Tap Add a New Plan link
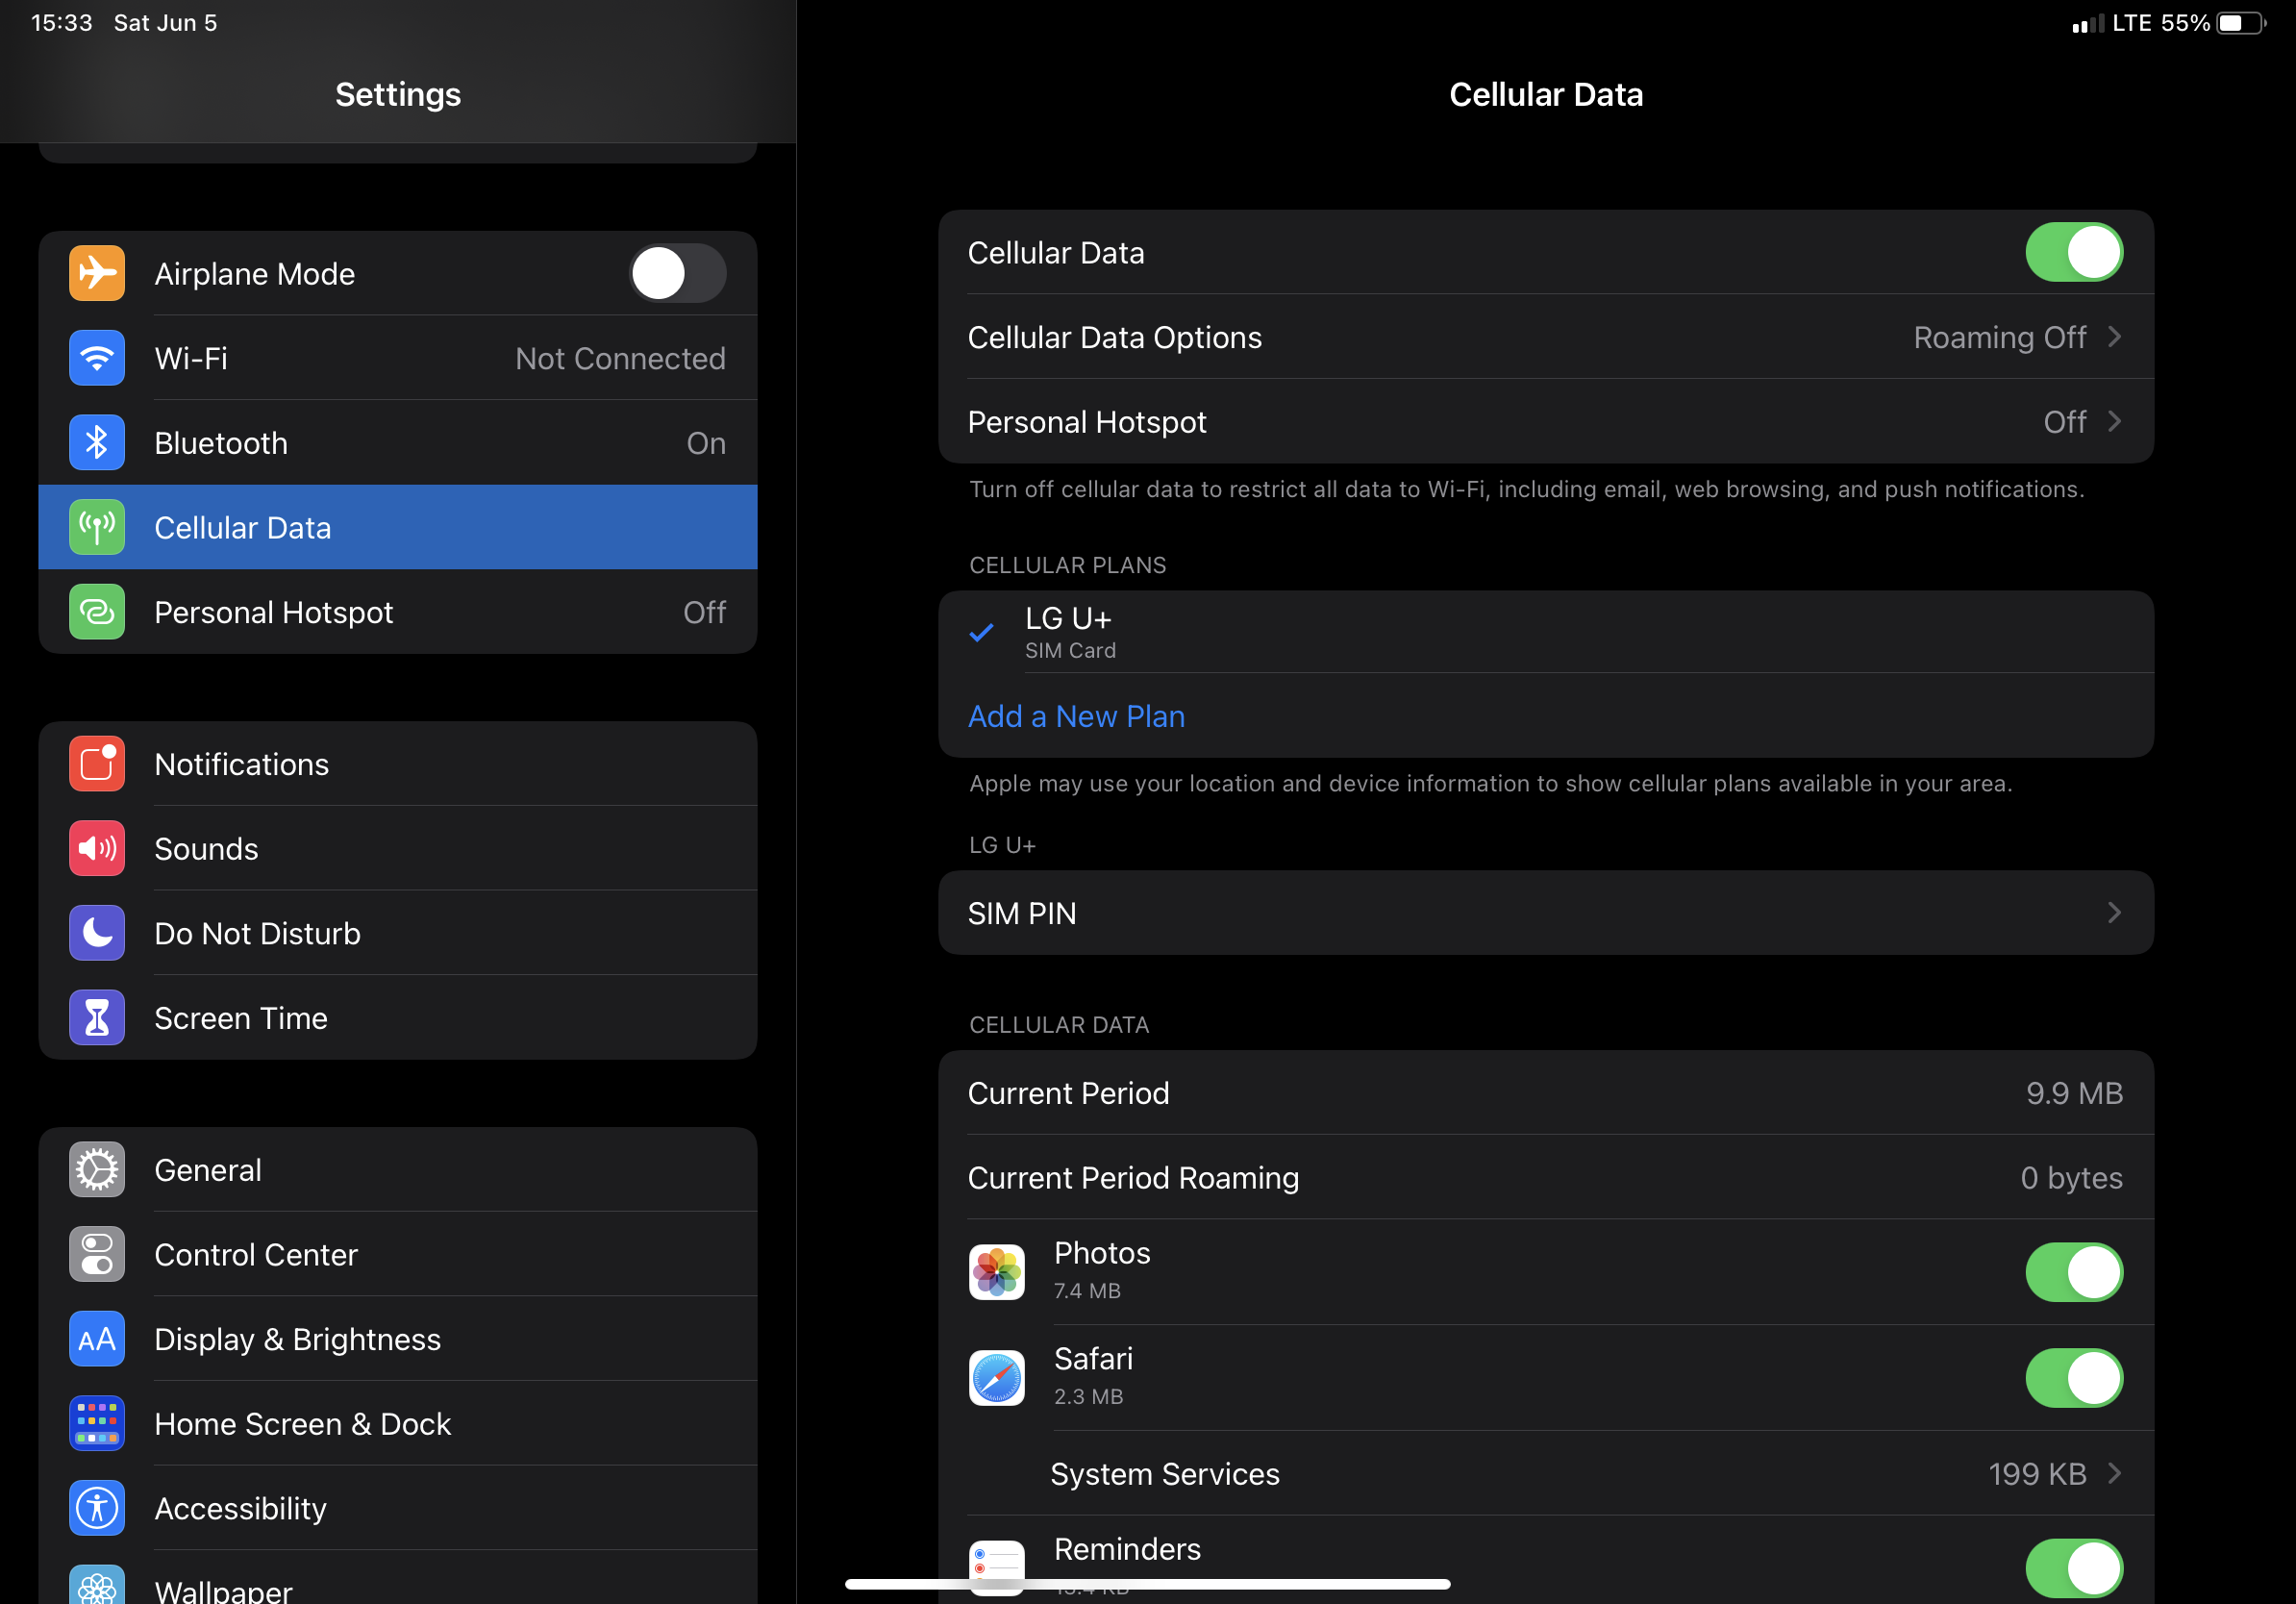Viewport: 2296px width, 1604px height. pyautogui.click(x=1076, y=716)
